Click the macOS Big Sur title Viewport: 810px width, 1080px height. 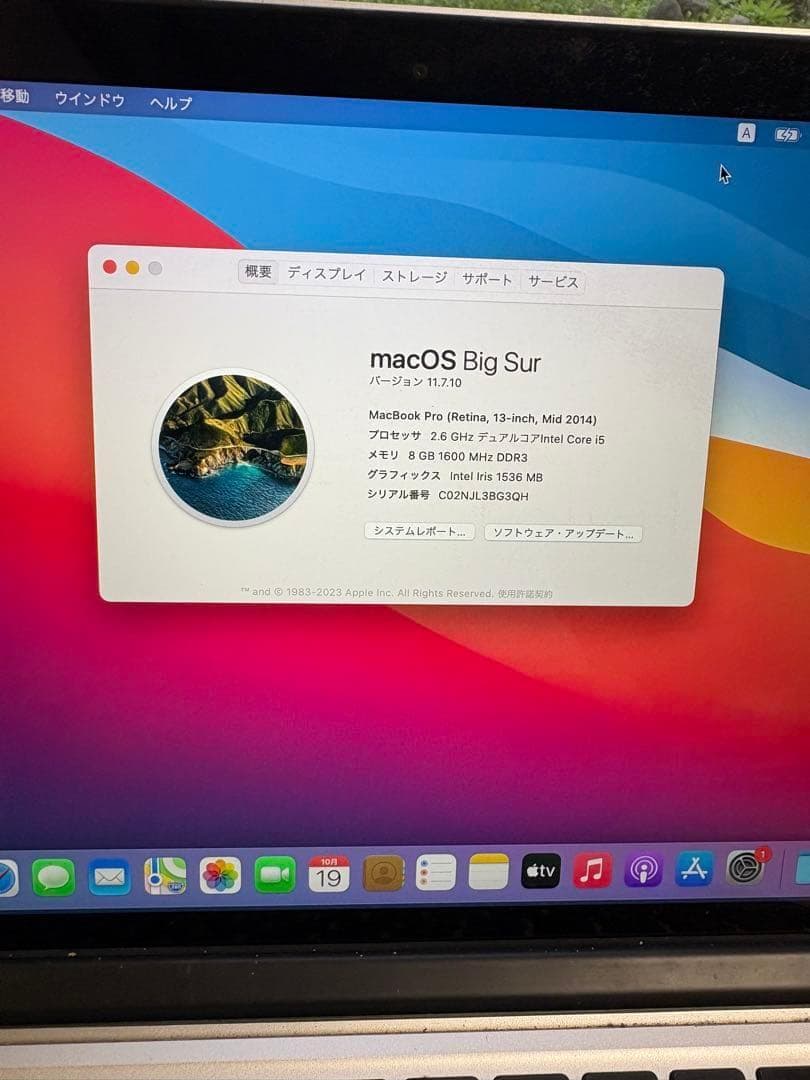click(455, 361)
